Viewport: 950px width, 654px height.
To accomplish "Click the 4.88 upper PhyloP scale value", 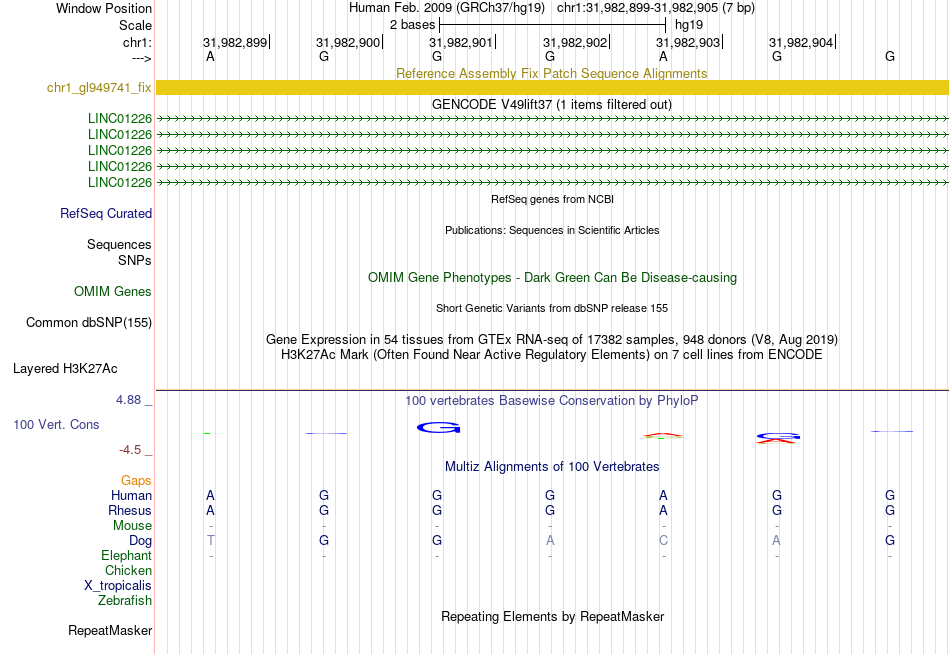I will click(x=128, y=400).
